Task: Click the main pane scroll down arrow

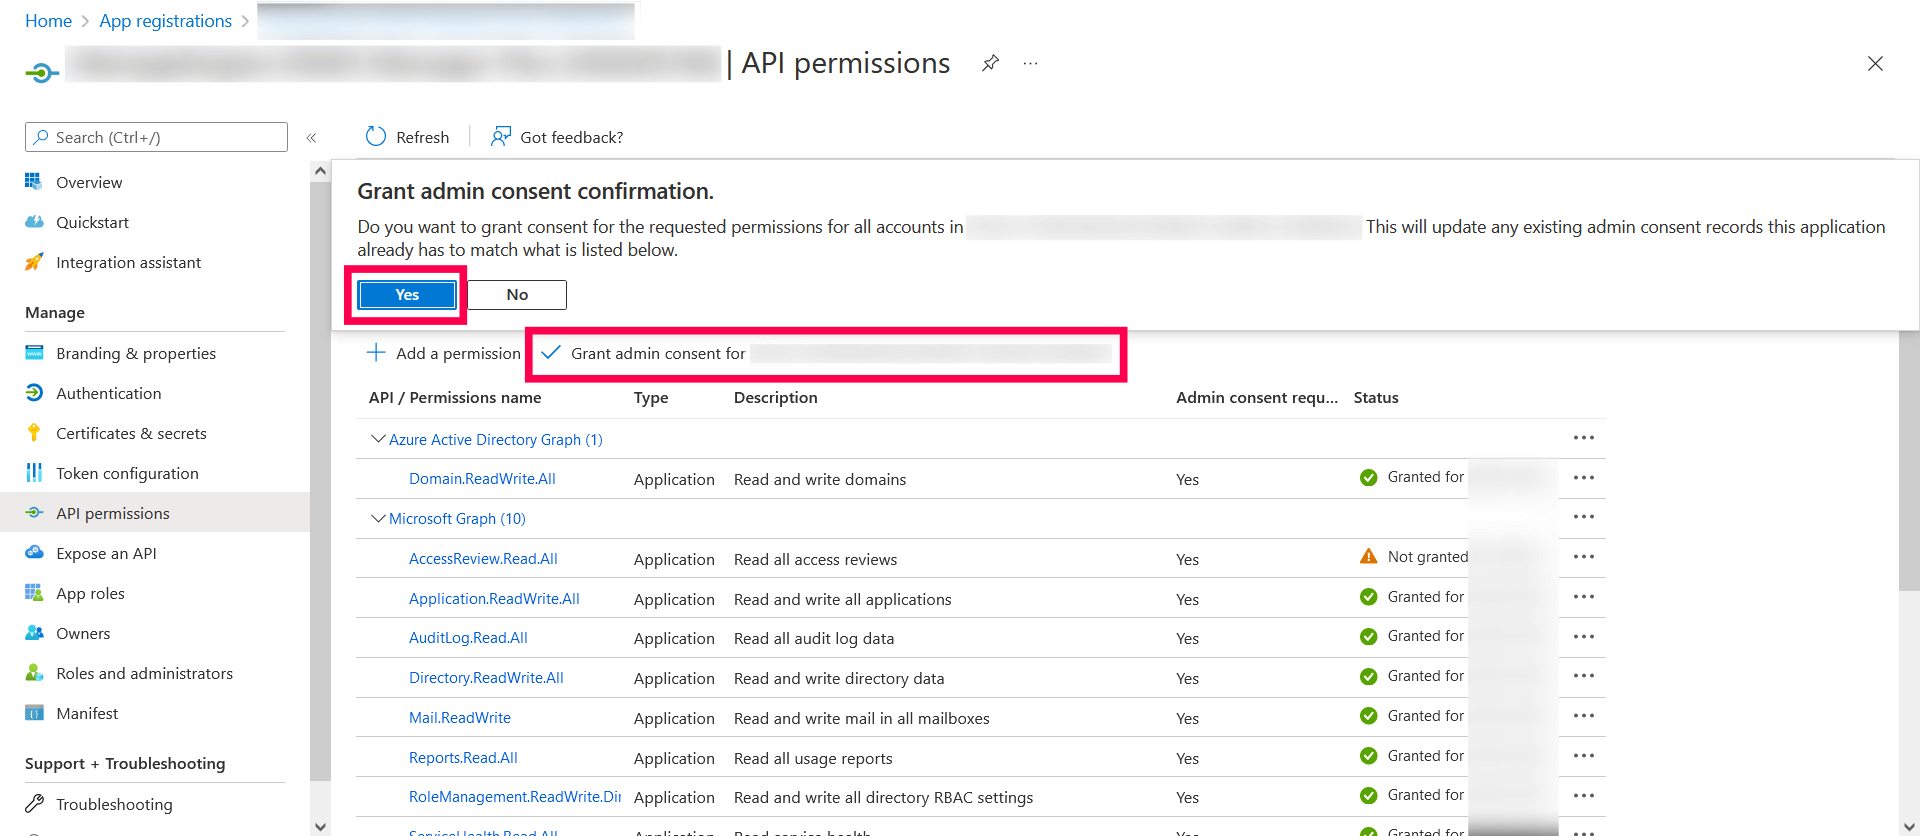Action: [1908, 826]
